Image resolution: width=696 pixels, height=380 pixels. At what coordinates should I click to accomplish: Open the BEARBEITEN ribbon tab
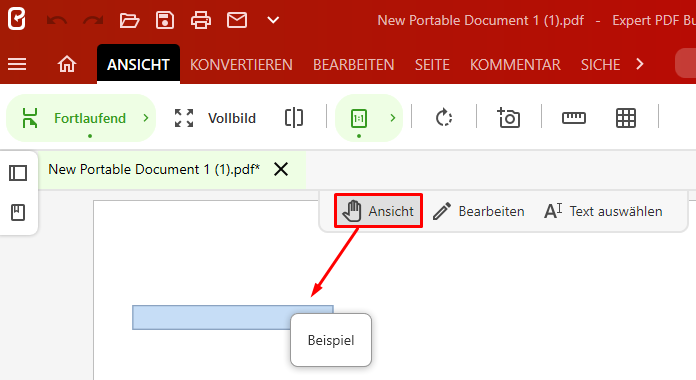353,65
